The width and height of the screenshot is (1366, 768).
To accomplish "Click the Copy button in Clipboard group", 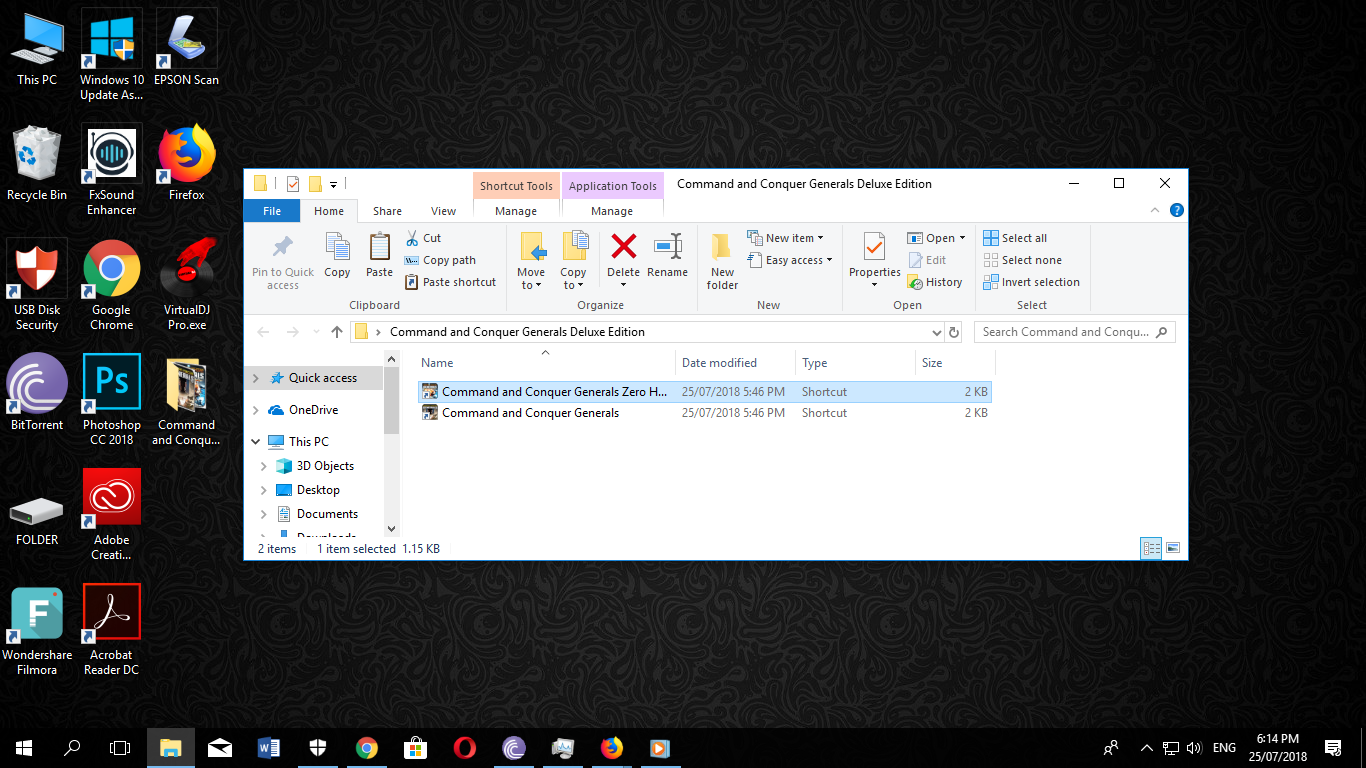I will pyautogui.click(x=337, y=256).
